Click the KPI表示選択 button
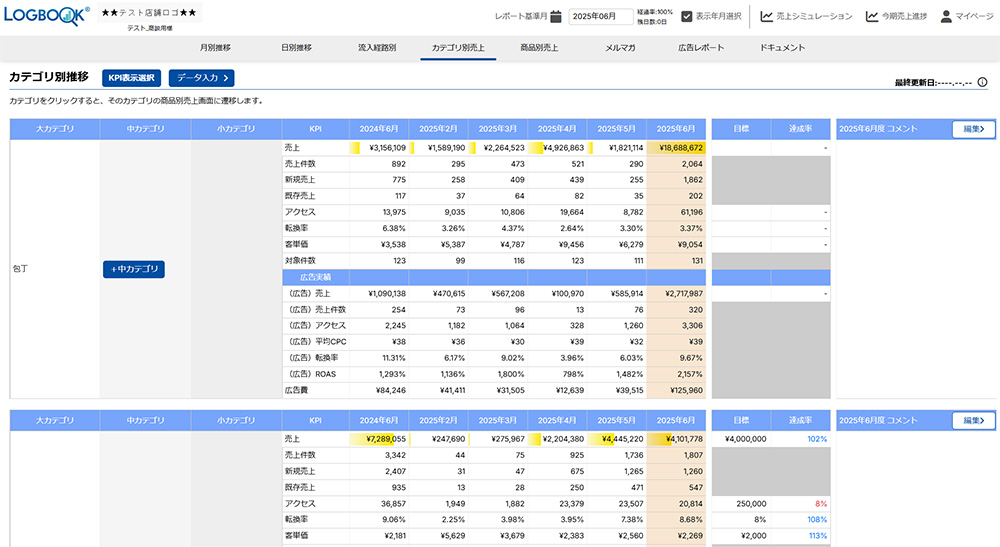1000x547 pixels. [131, 78]
